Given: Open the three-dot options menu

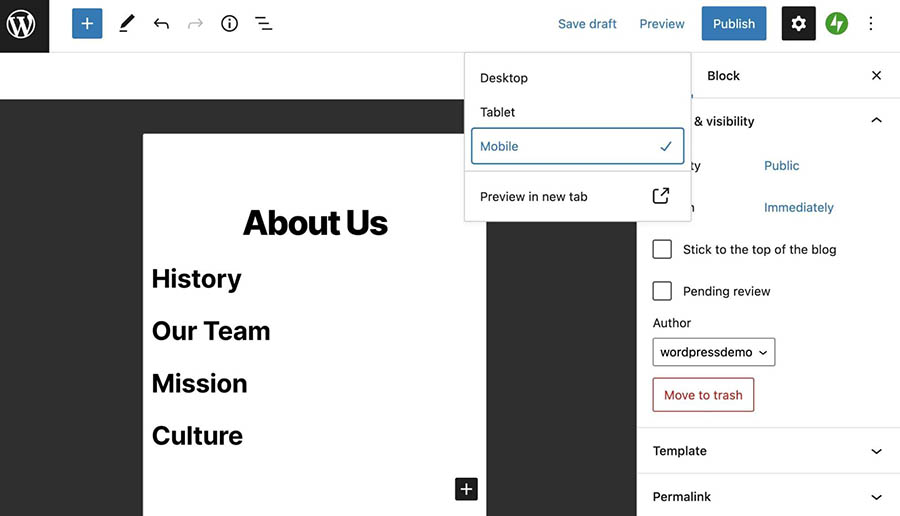Looking at the screenshot, I should click(871, 24).
